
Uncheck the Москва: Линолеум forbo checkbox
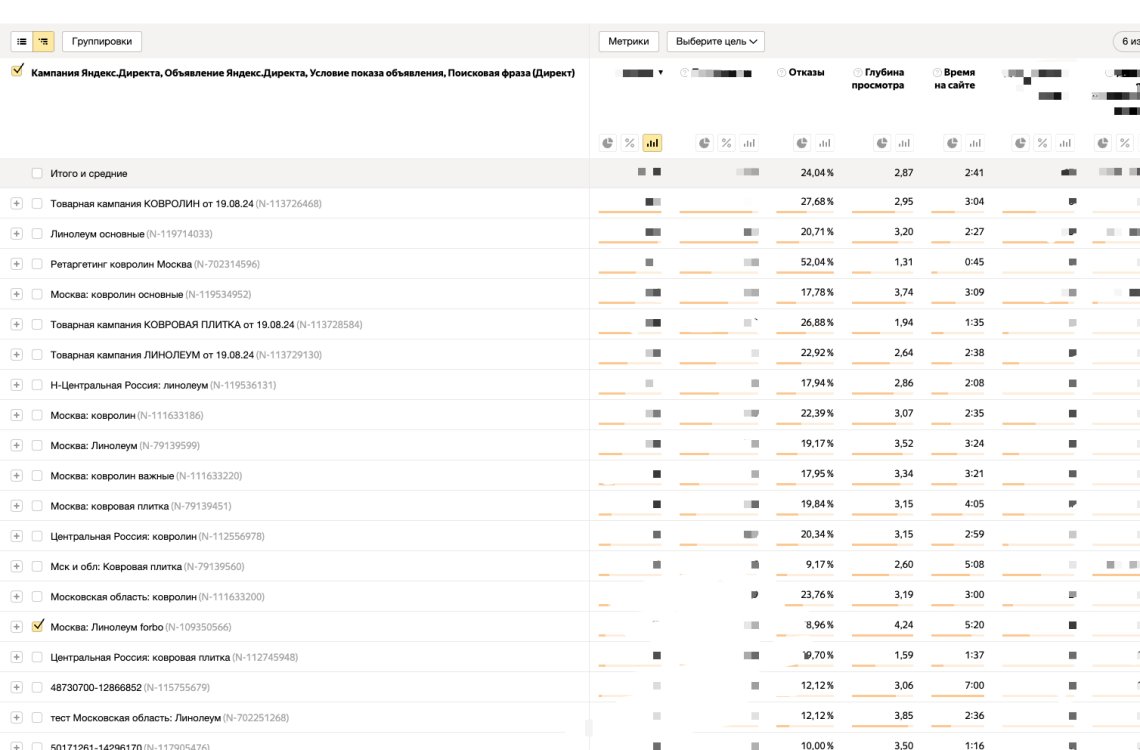pos(38,626)
